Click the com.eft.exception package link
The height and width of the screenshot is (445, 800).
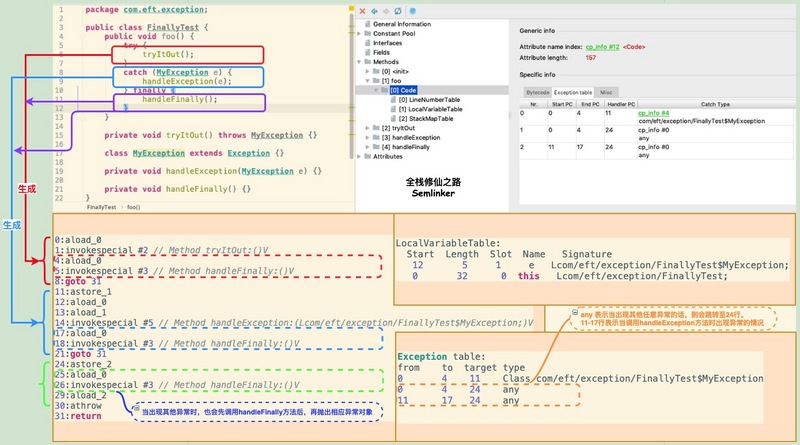point(164,10)
